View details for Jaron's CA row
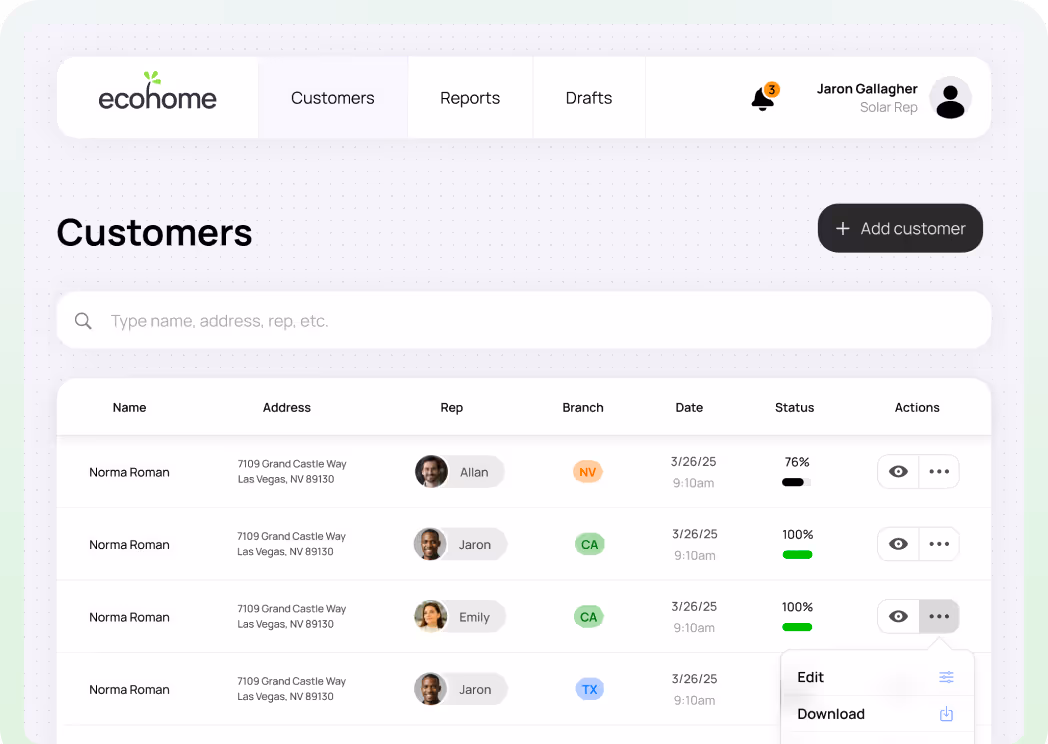The height and width of the screenshot is (744, 1048). click(898, 543)
